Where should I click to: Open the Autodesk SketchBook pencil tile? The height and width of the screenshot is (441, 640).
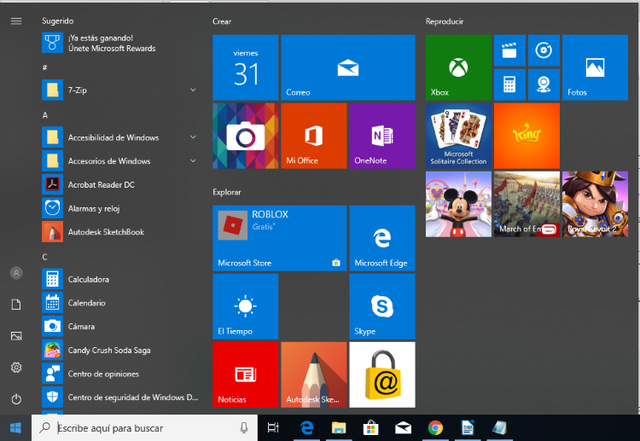click(314, 374)
